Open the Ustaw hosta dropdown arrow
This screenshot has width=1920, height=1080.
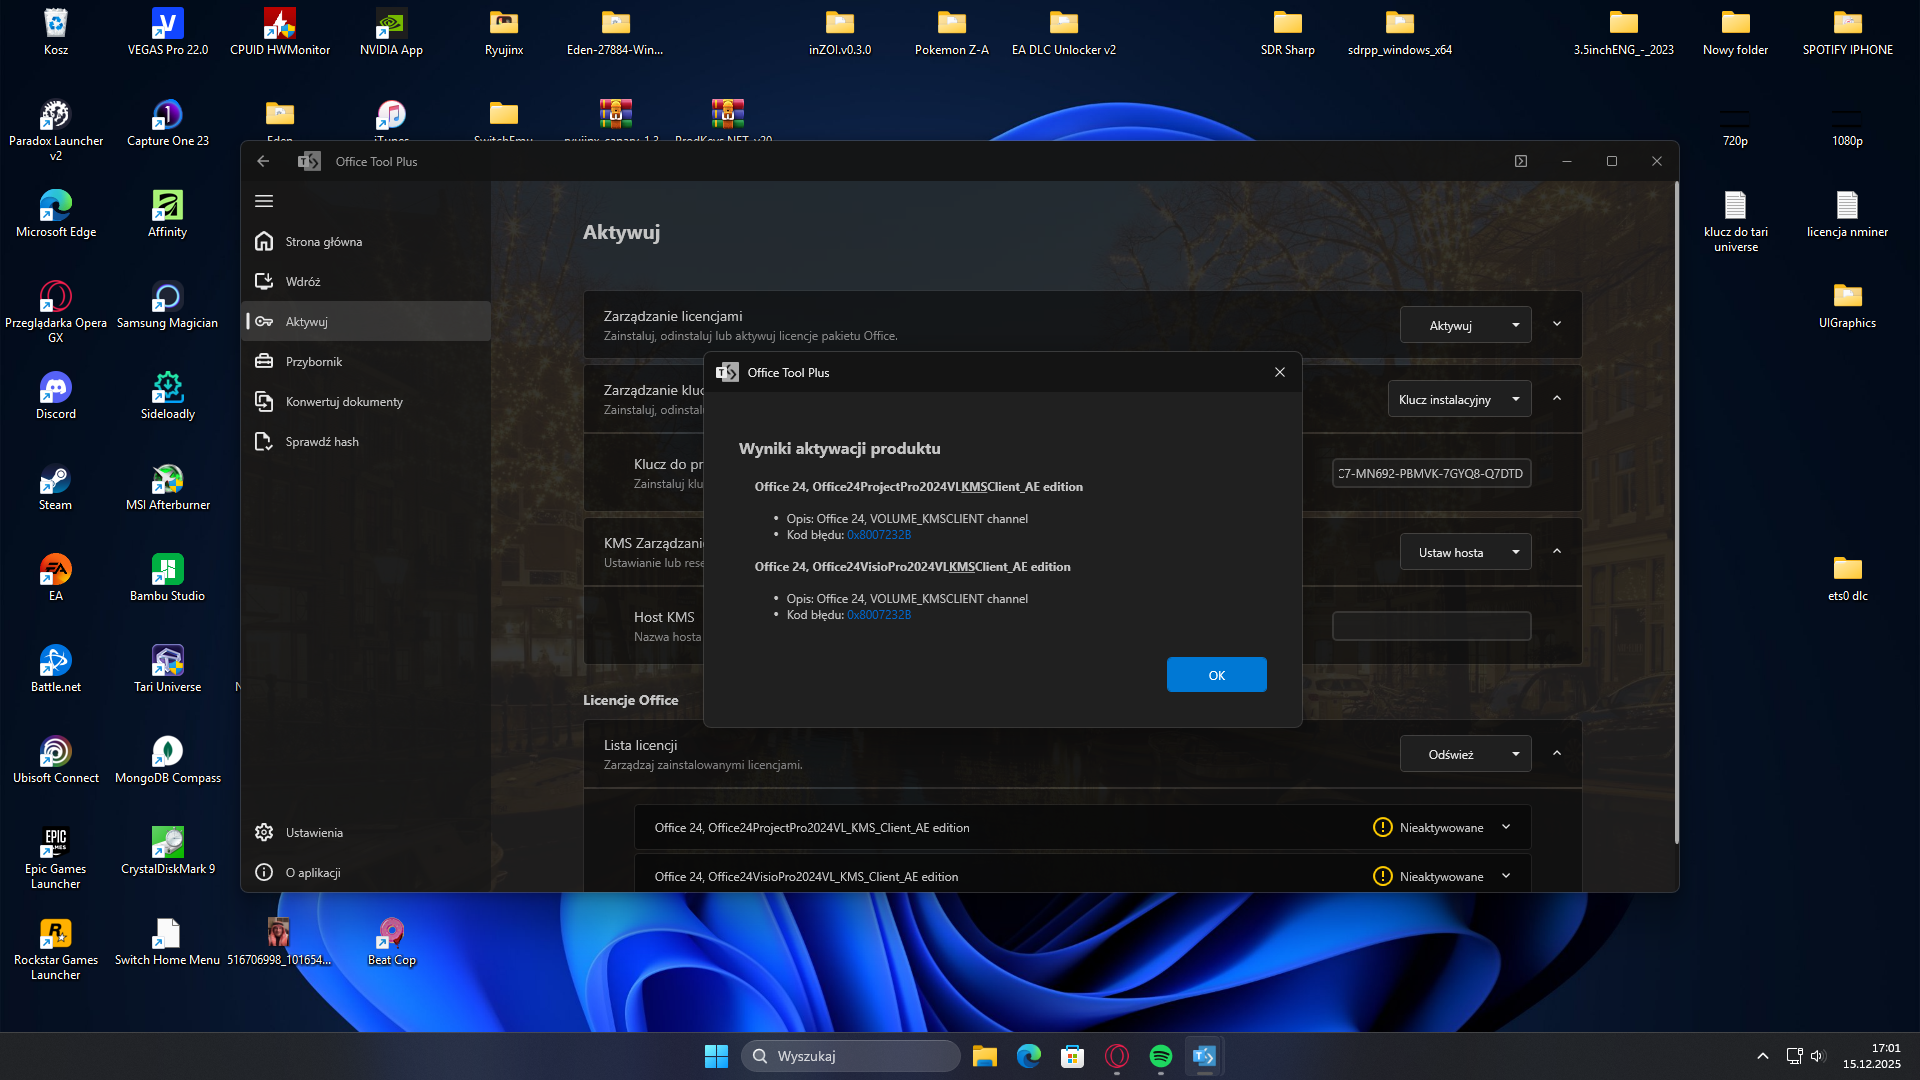[1516, 552]
